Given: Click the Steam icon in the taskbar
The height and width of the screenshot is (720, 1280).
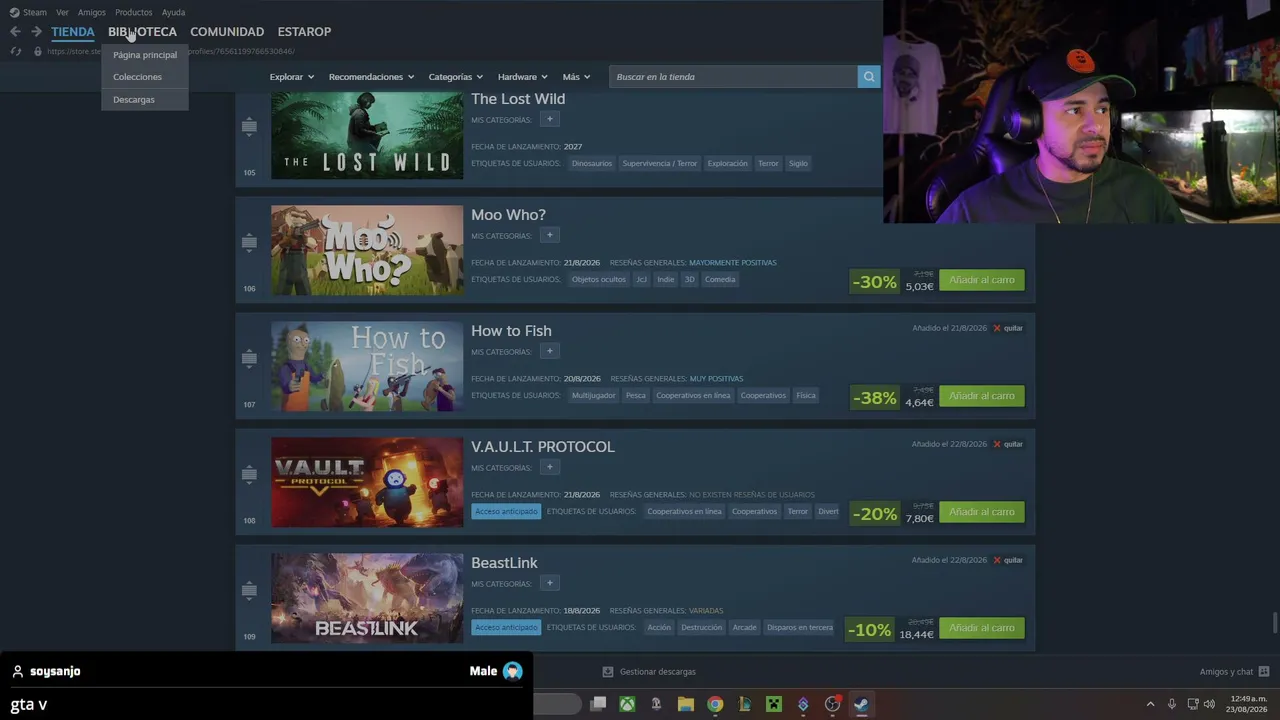Looking at the screenshot, I should point(861,704).
